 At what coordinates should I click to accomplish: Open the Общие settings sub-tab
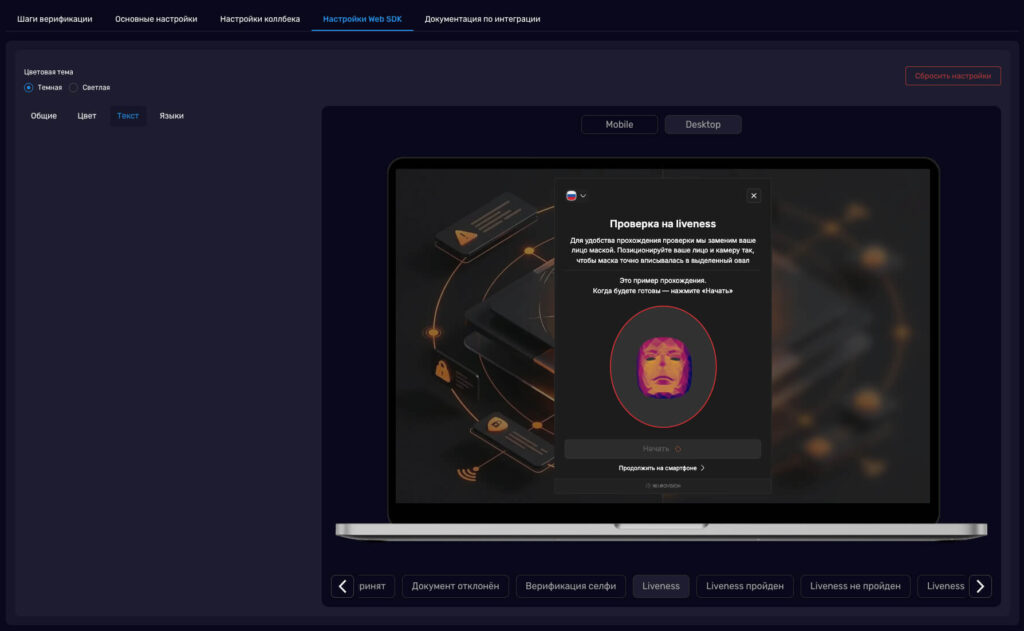[x=44, y=116]
